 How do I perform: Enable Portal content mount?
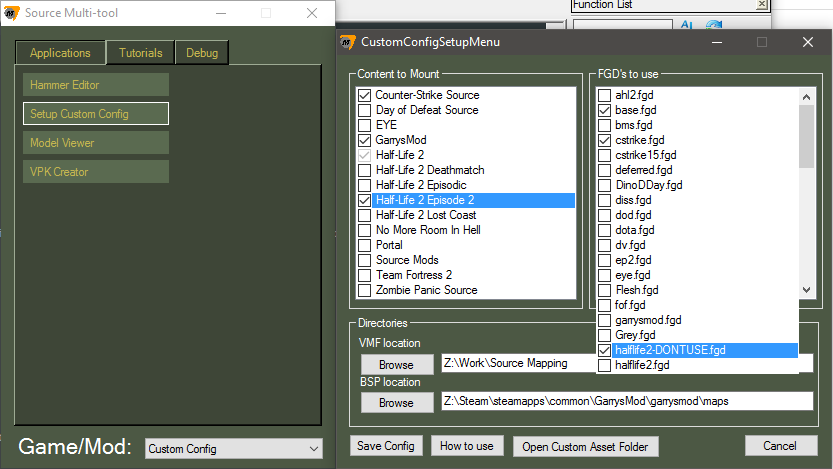point(364,245)
